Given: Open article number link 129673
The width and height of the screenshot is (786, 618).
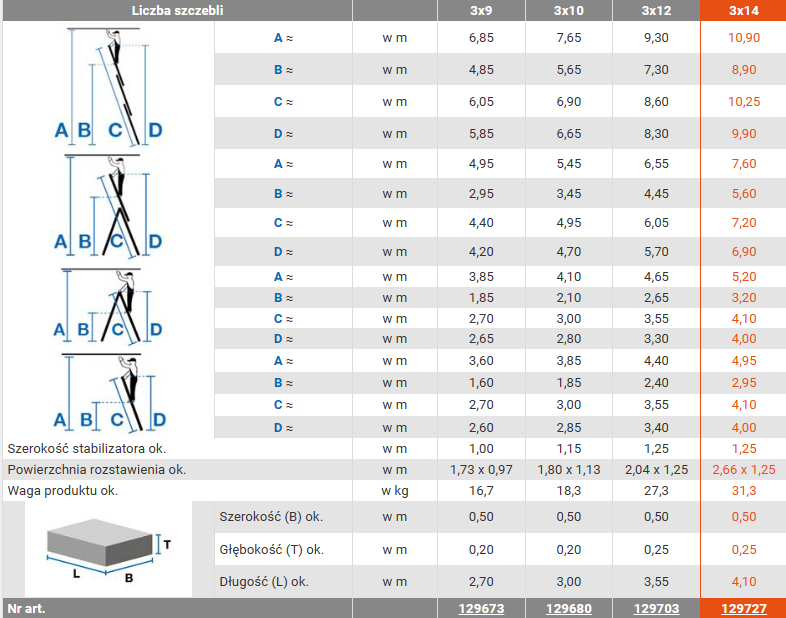Looking at the screenshot, I should click(481, 608).
